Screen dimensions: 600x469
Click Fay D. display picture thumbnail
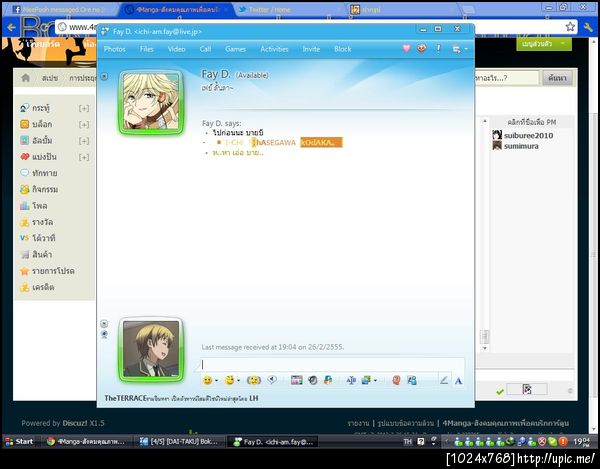tap(152, 102)
